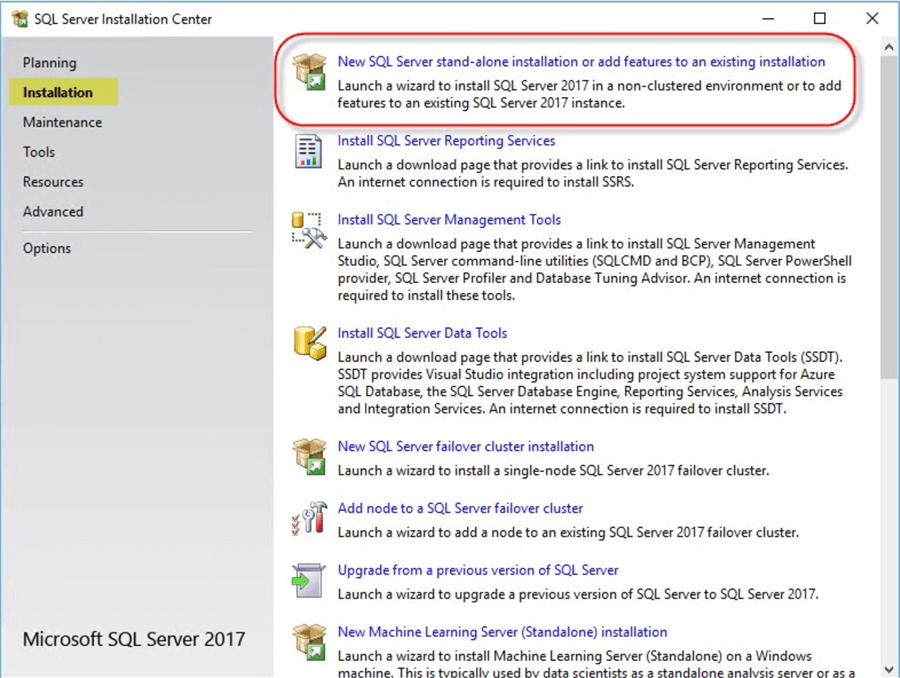This screenshot has width=900, height=678.
Task: Click the Data Tools pencil icon
Action: pyautogui.click(x=309, y=344)
